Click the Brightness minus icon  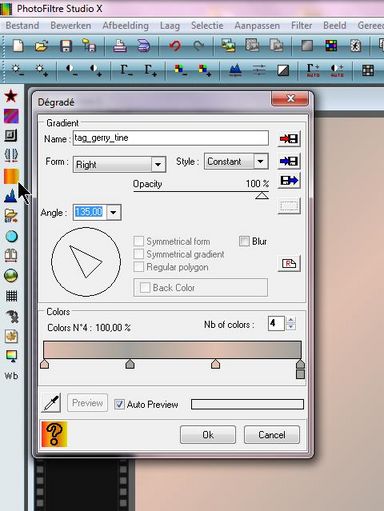pos(17,70)
